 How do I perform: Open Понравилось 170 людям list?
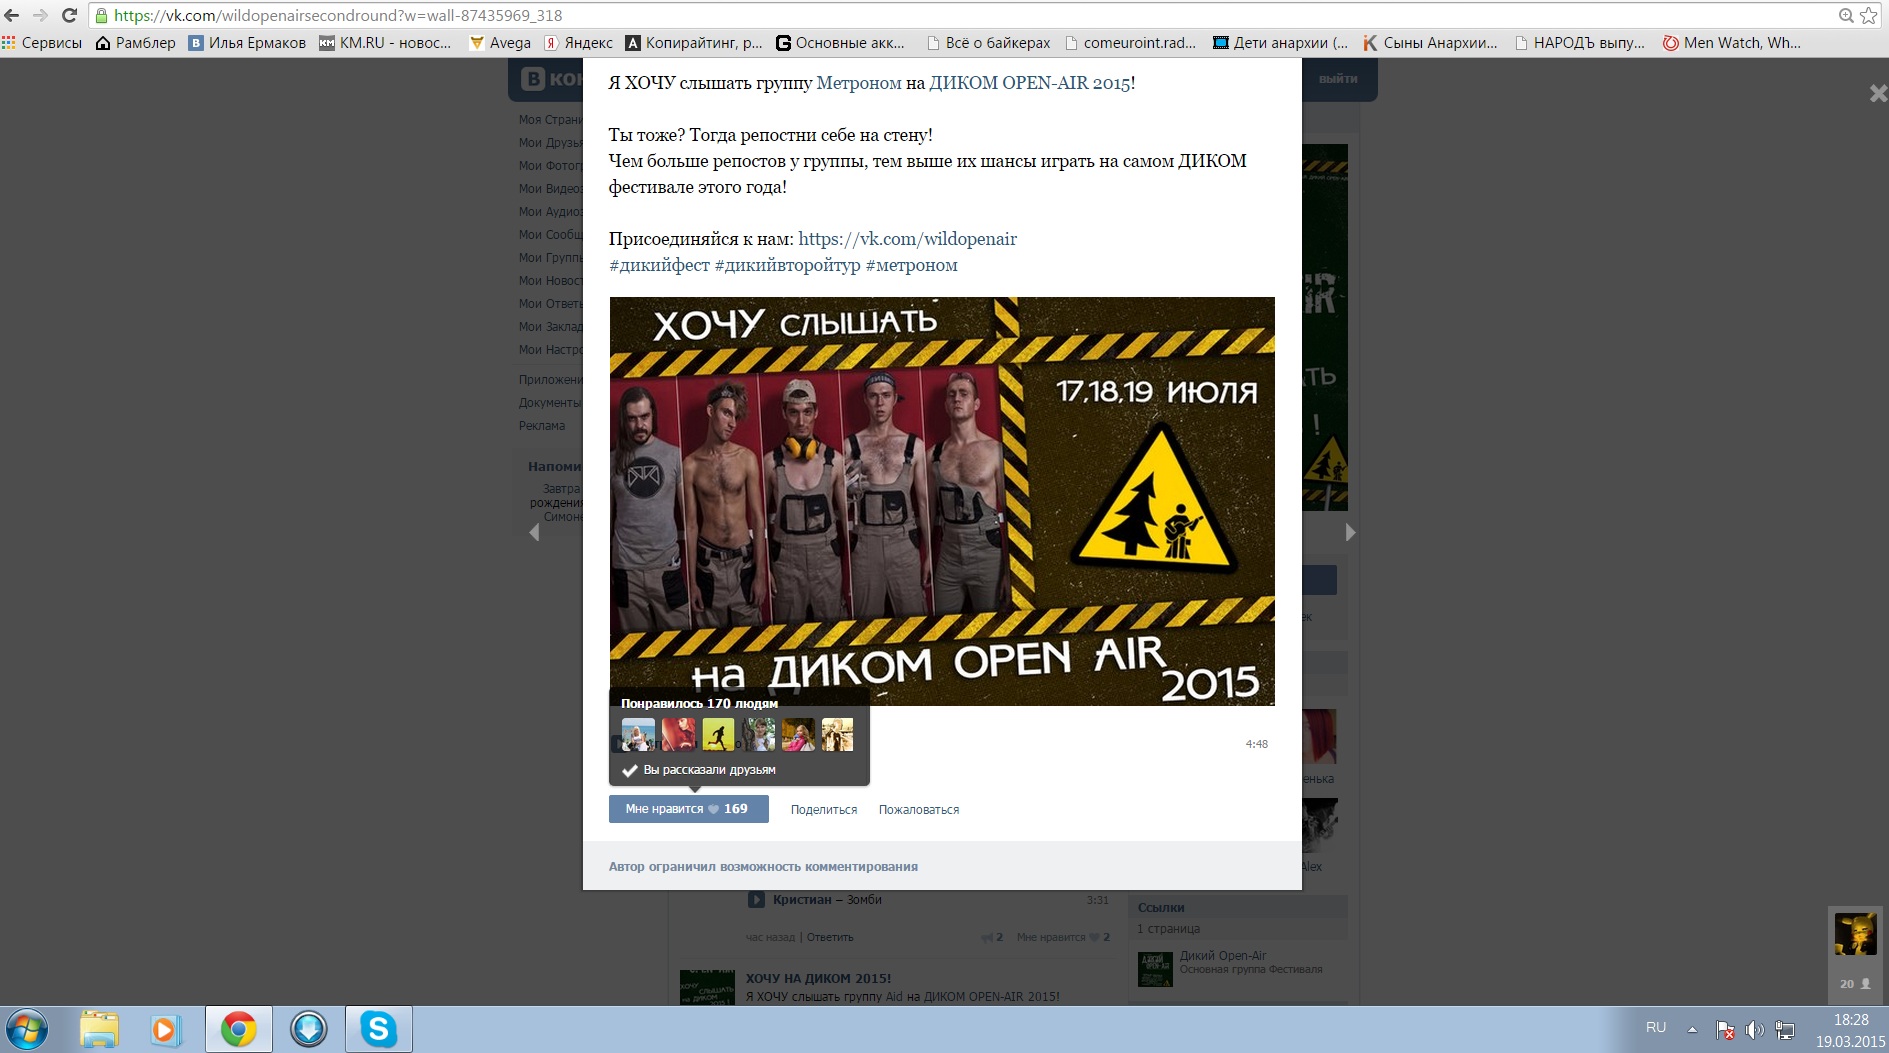[699, 703]
